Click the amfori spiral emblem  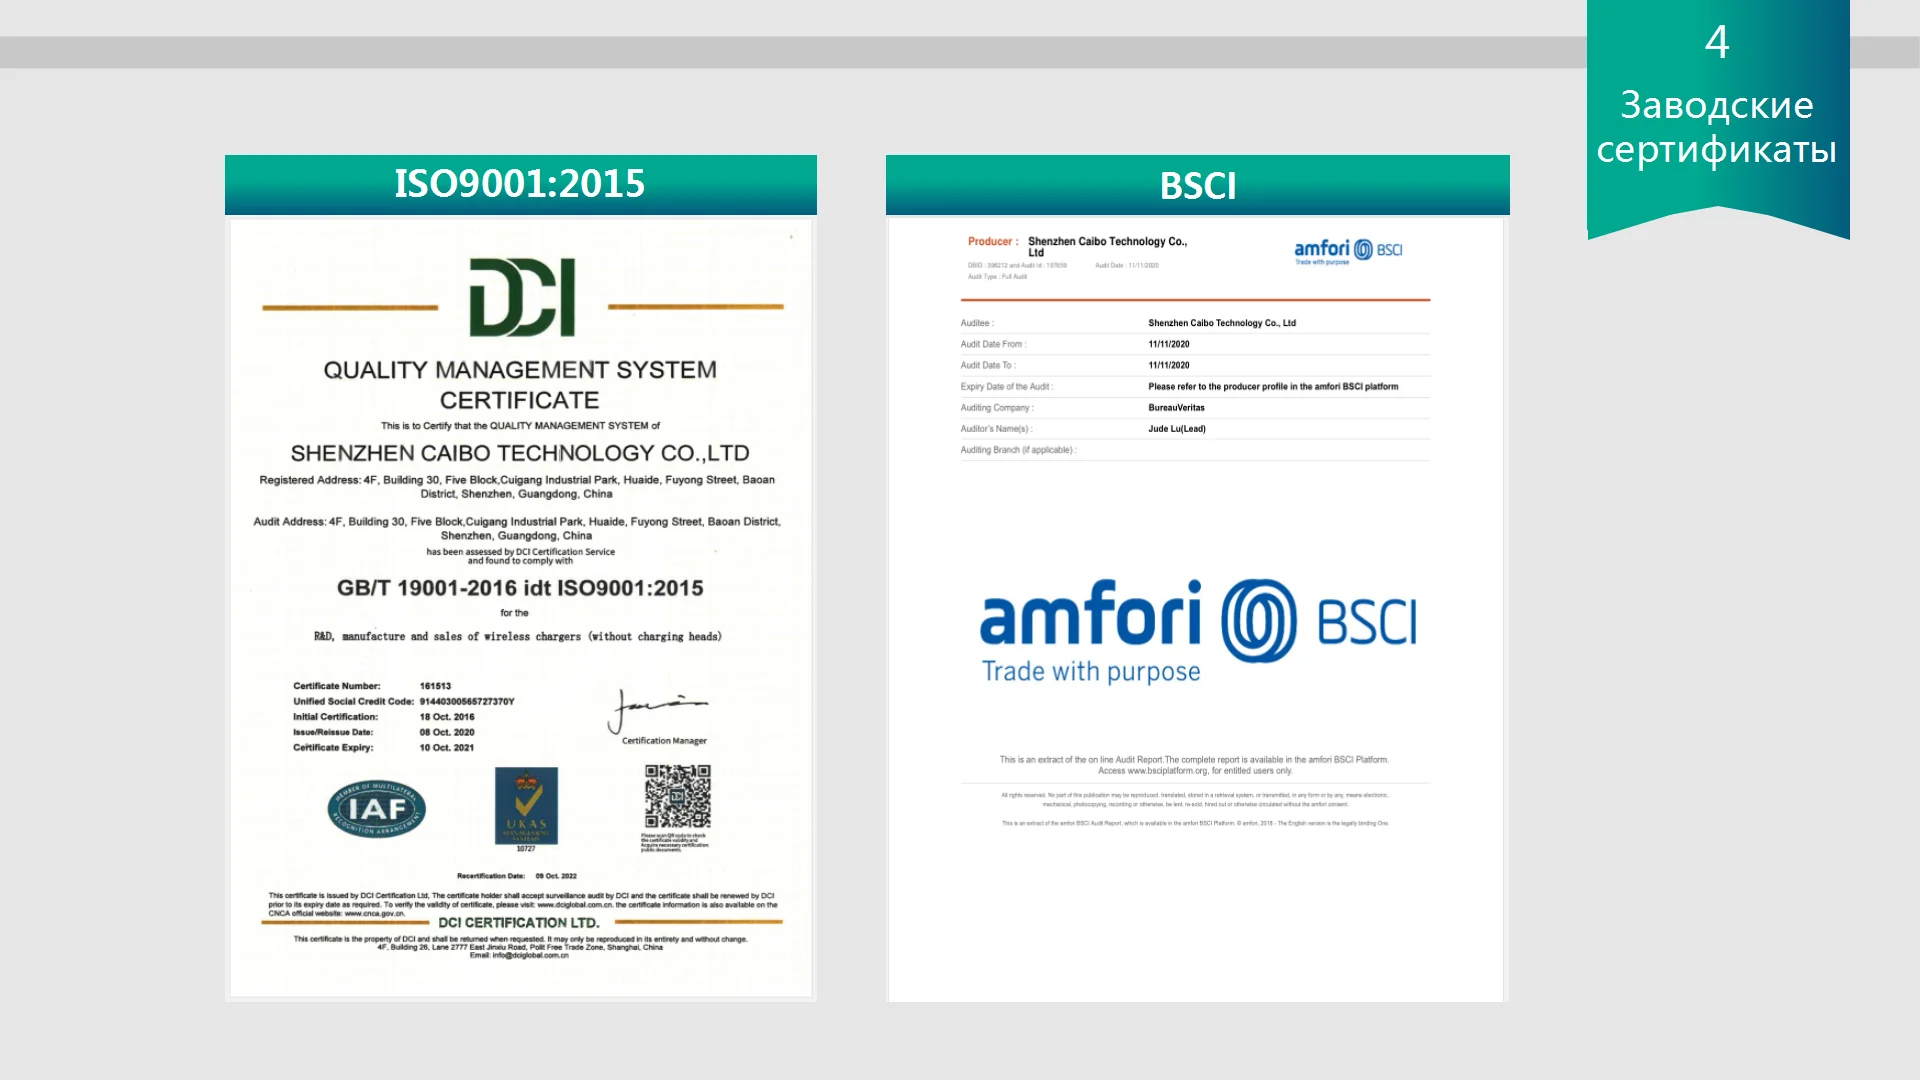(x=1258, y=621)
